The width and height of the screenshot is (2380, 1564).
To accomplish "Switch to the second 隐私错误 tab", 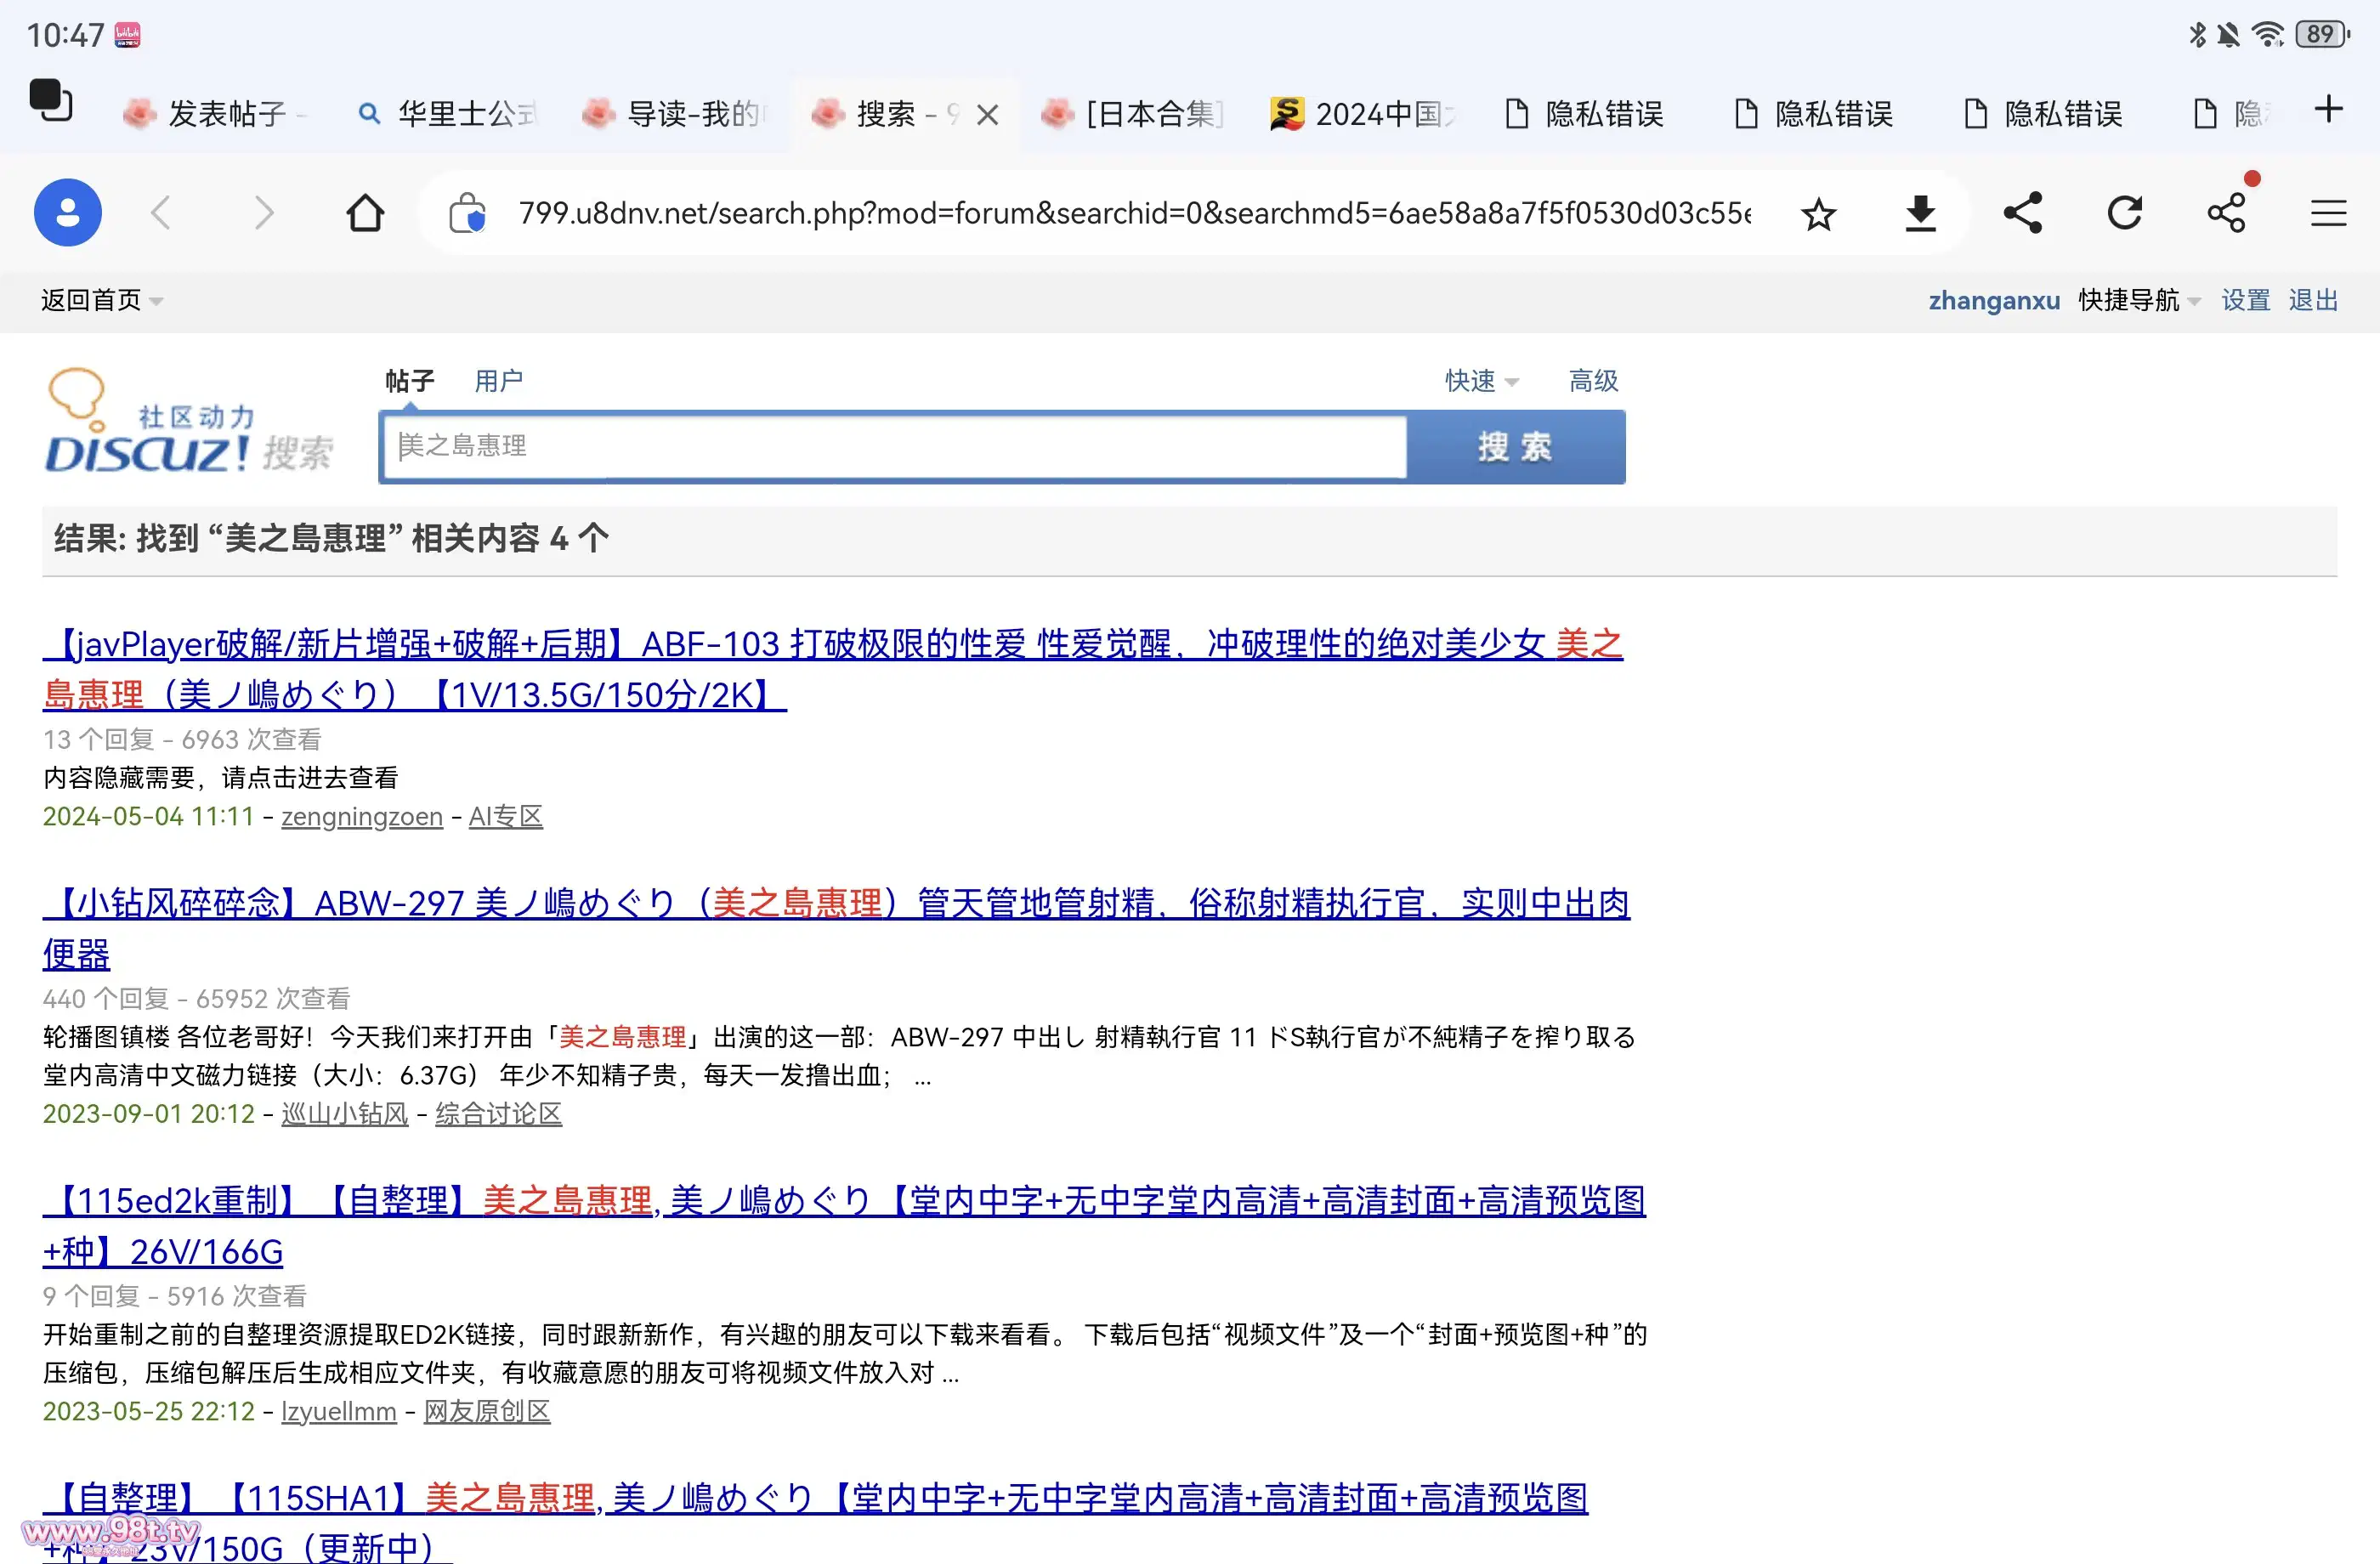I will [1814, 114].
